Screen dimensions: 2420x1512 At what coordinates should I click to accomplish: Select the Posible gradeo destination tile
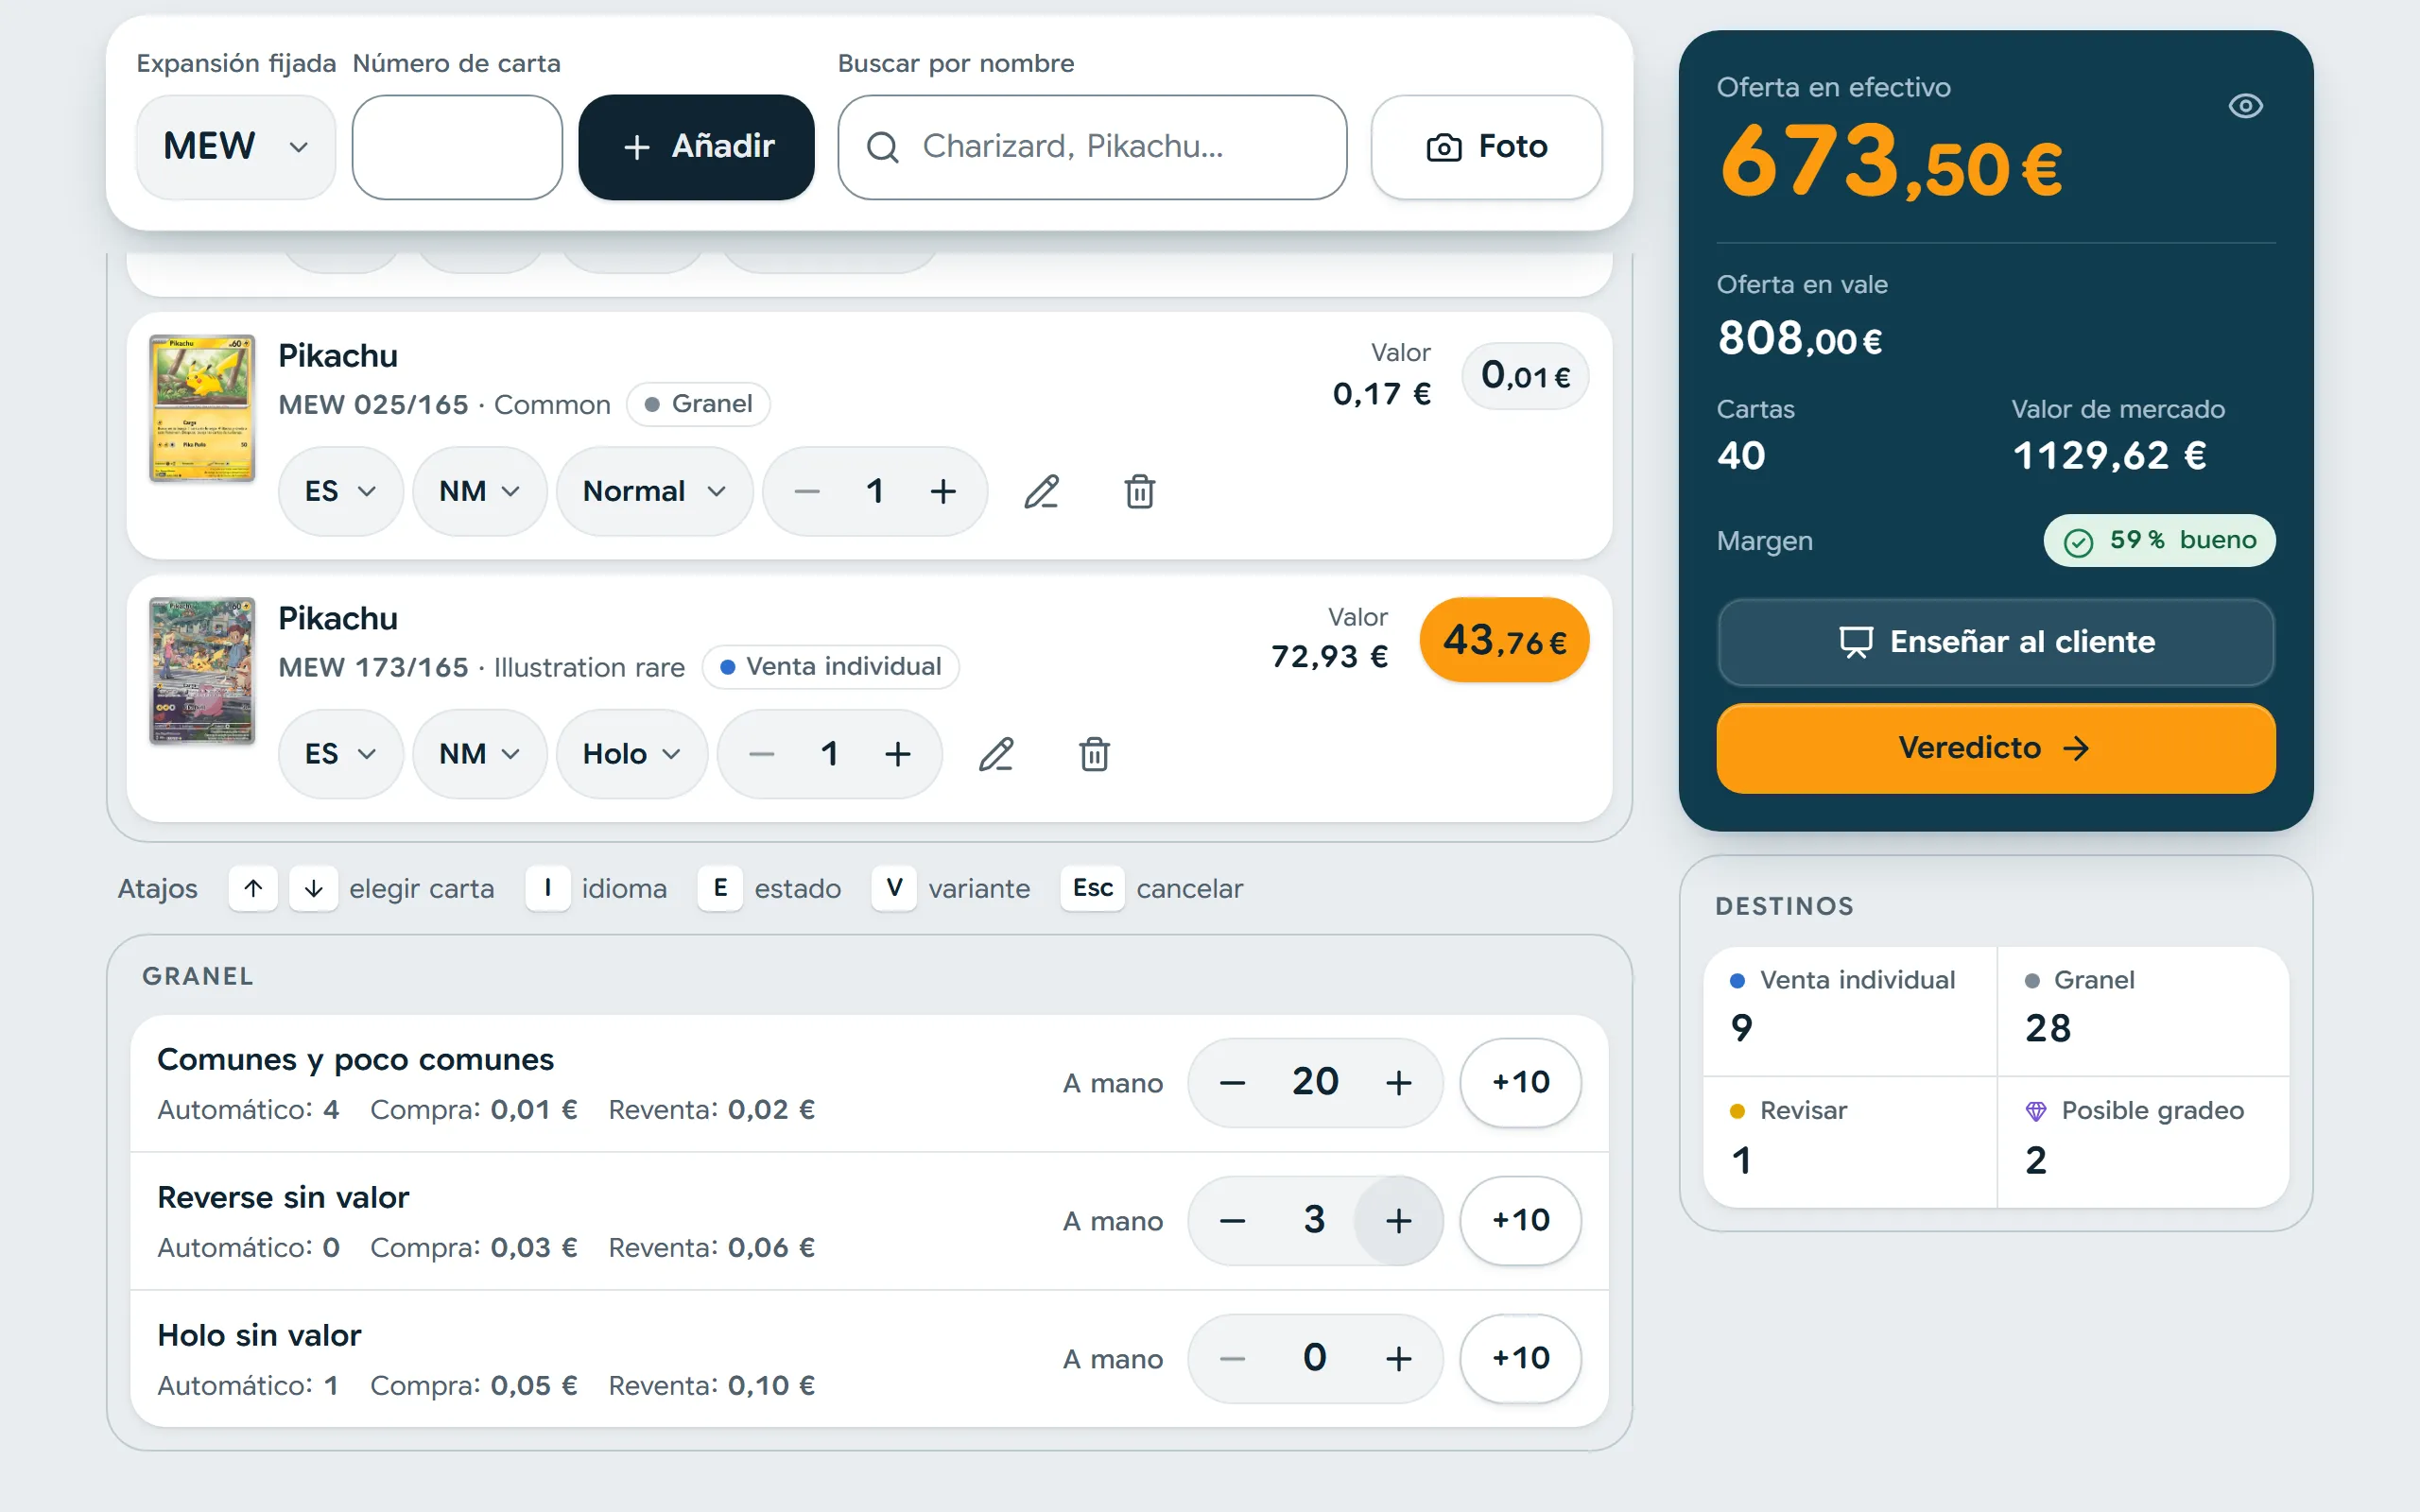tap(2143, 1142)
